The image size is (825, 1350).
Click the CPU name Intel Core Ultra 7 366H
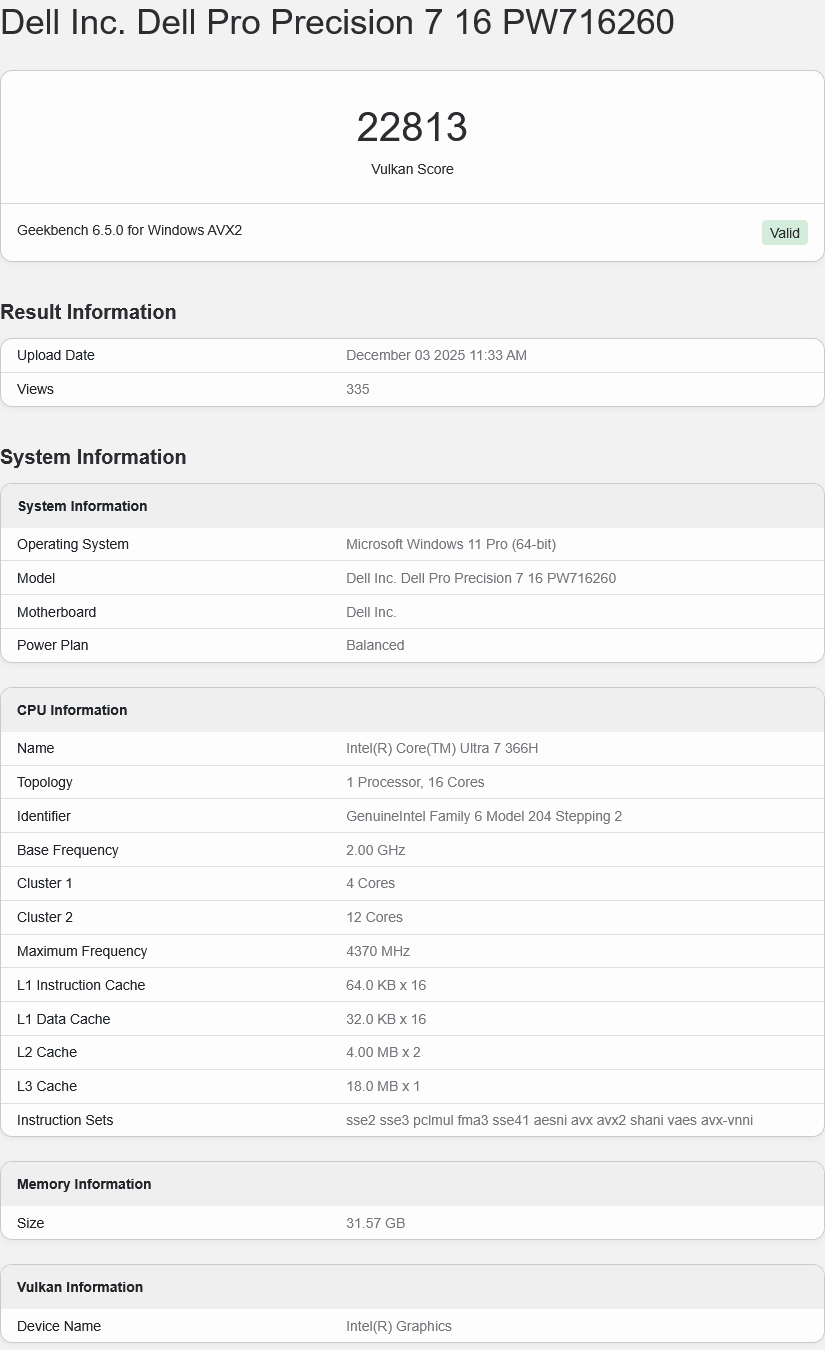[442, 749]
